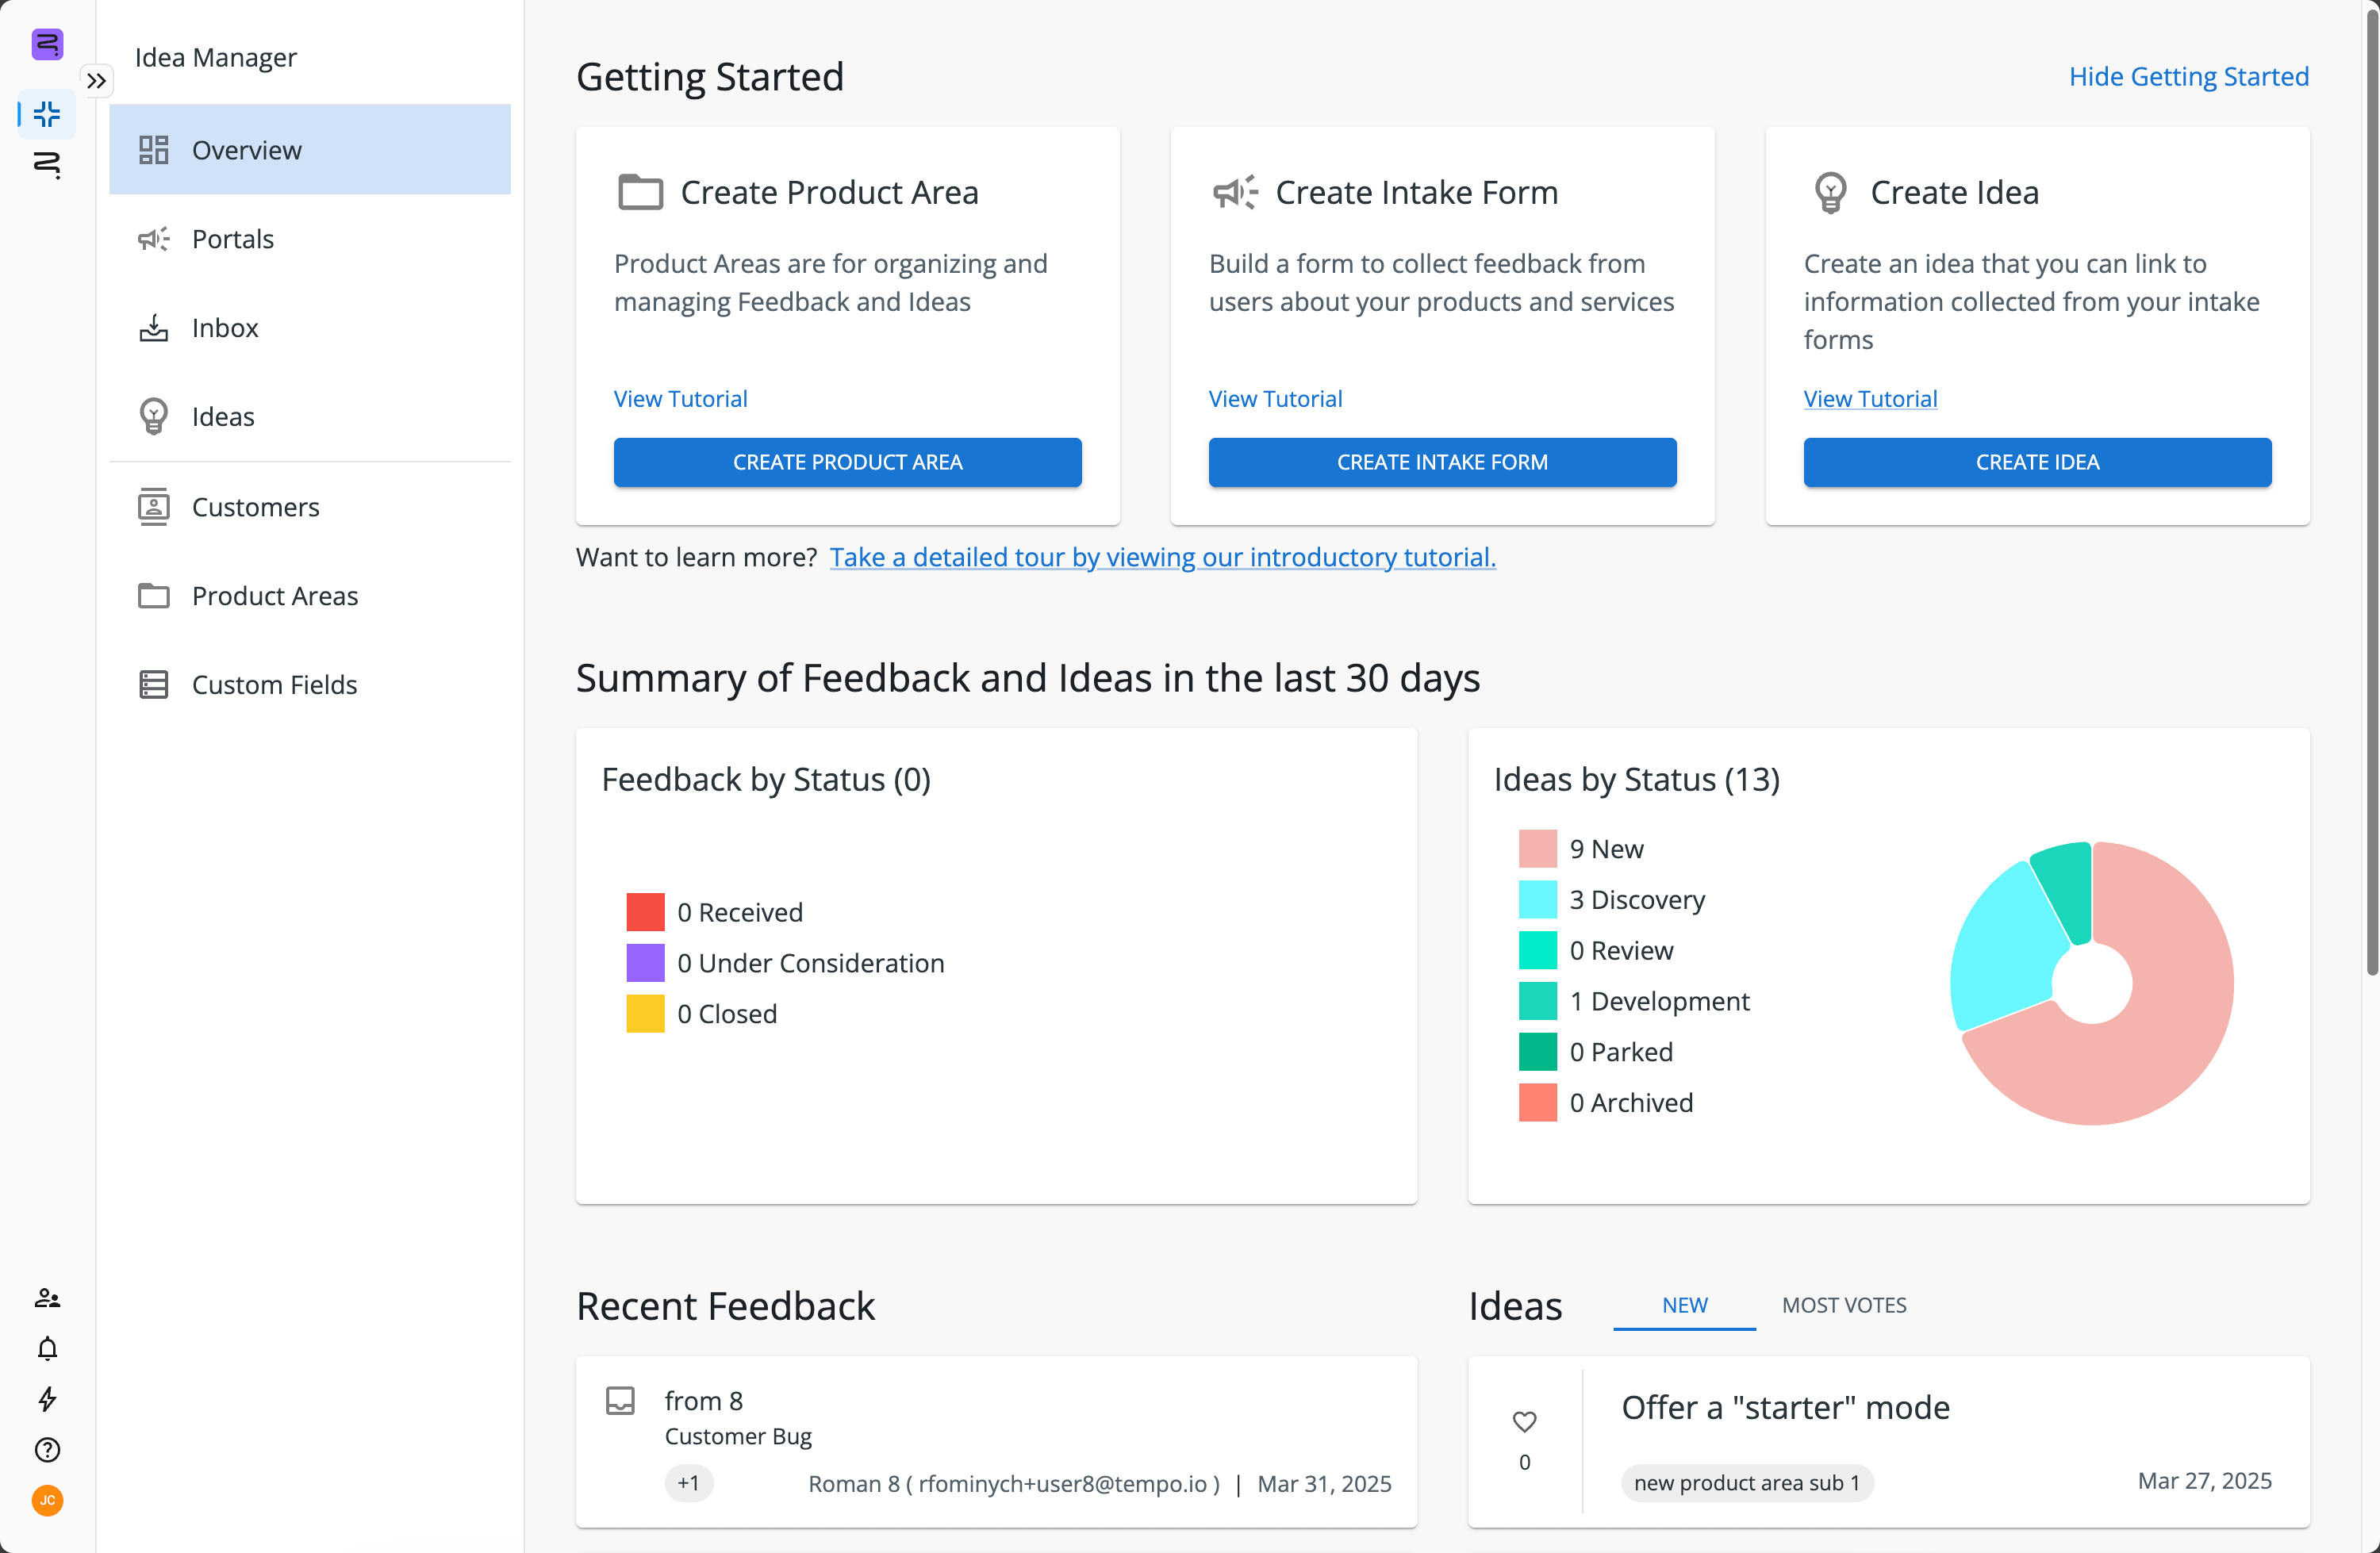Select the Ideas lightbulb item

(223, 416)
